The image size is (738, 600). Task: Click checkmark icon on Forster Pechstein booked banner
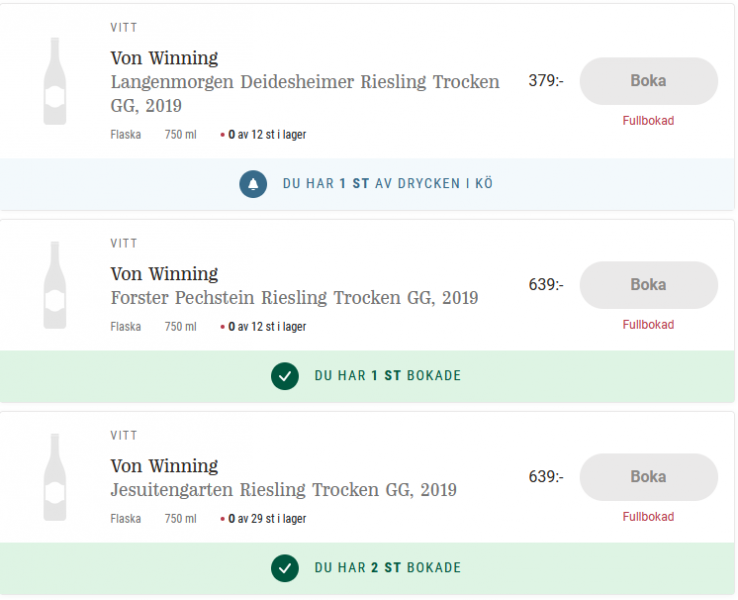(x=285, y=376)
